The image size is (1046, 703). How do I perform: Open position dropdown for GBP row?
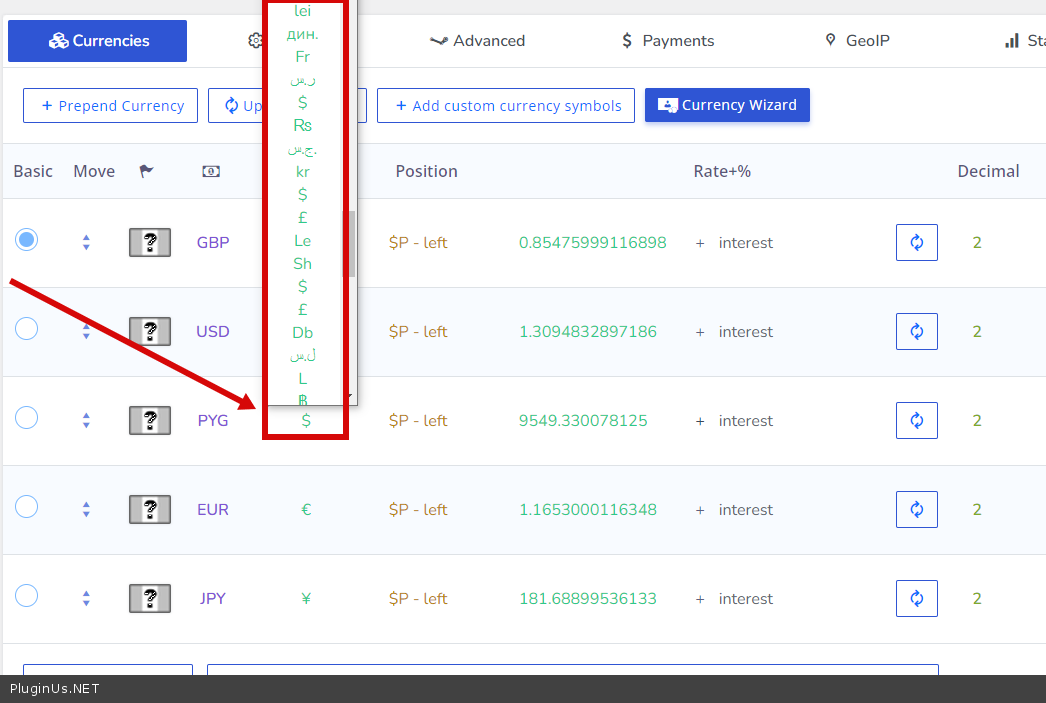pos(417,242)
